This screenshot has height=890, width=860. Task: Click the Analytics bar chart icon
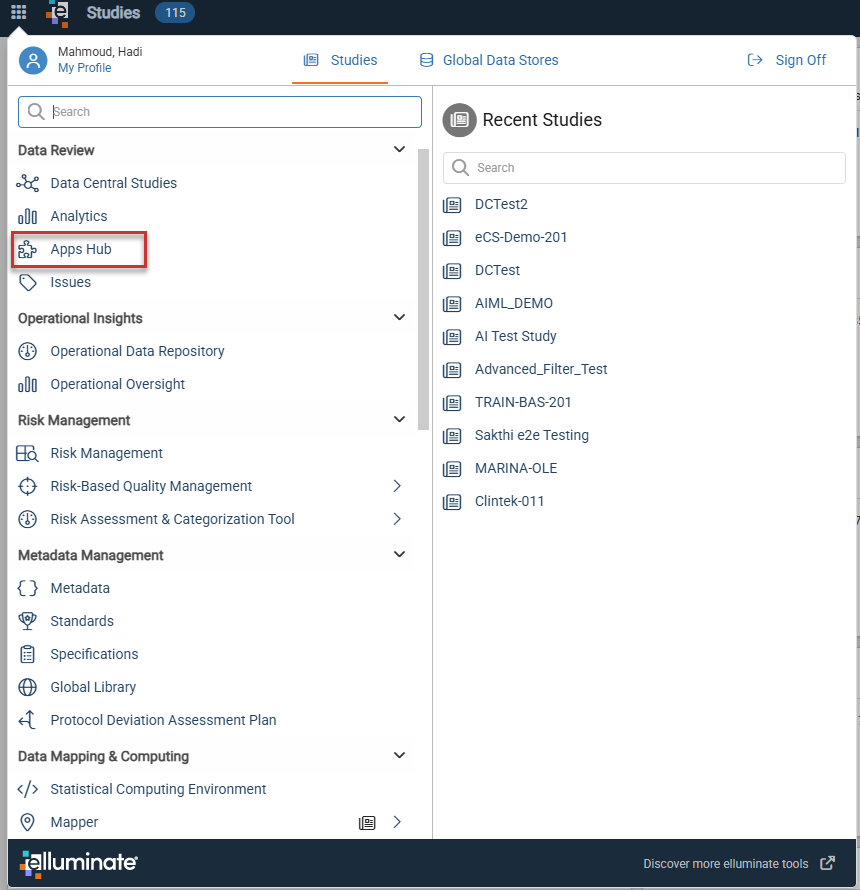tap(27, 216)
